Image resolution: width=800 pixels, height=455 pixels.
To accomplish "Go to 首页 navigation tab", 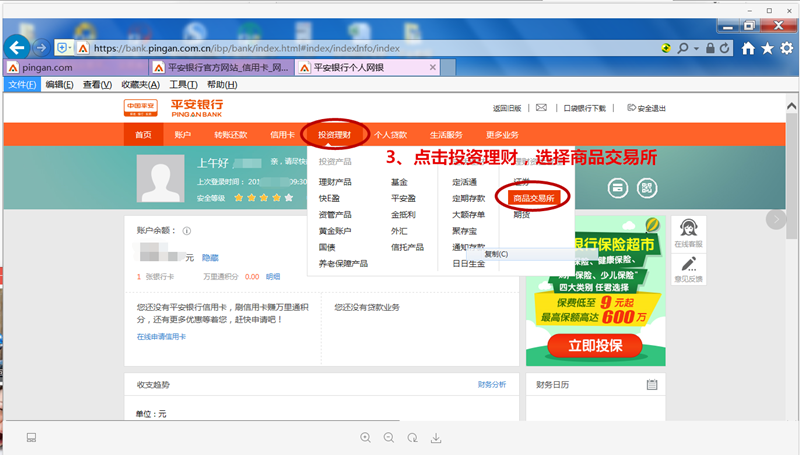I will [143, 135].
